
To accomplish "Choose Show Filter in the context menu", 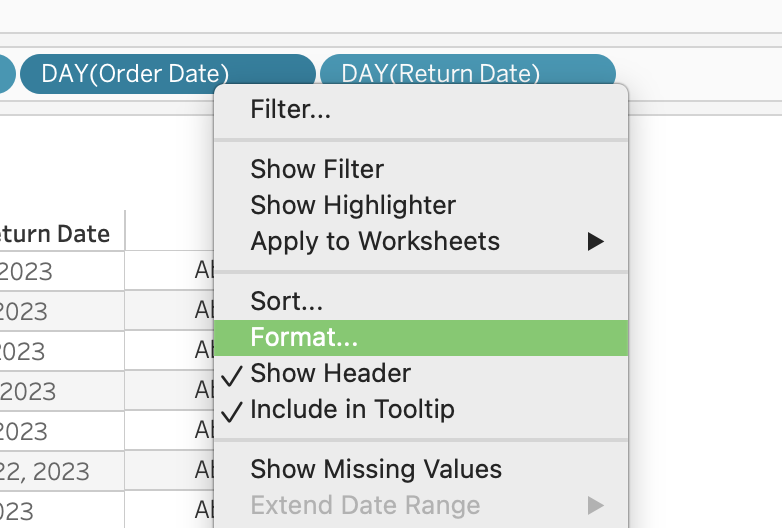I will coord(317,169).
